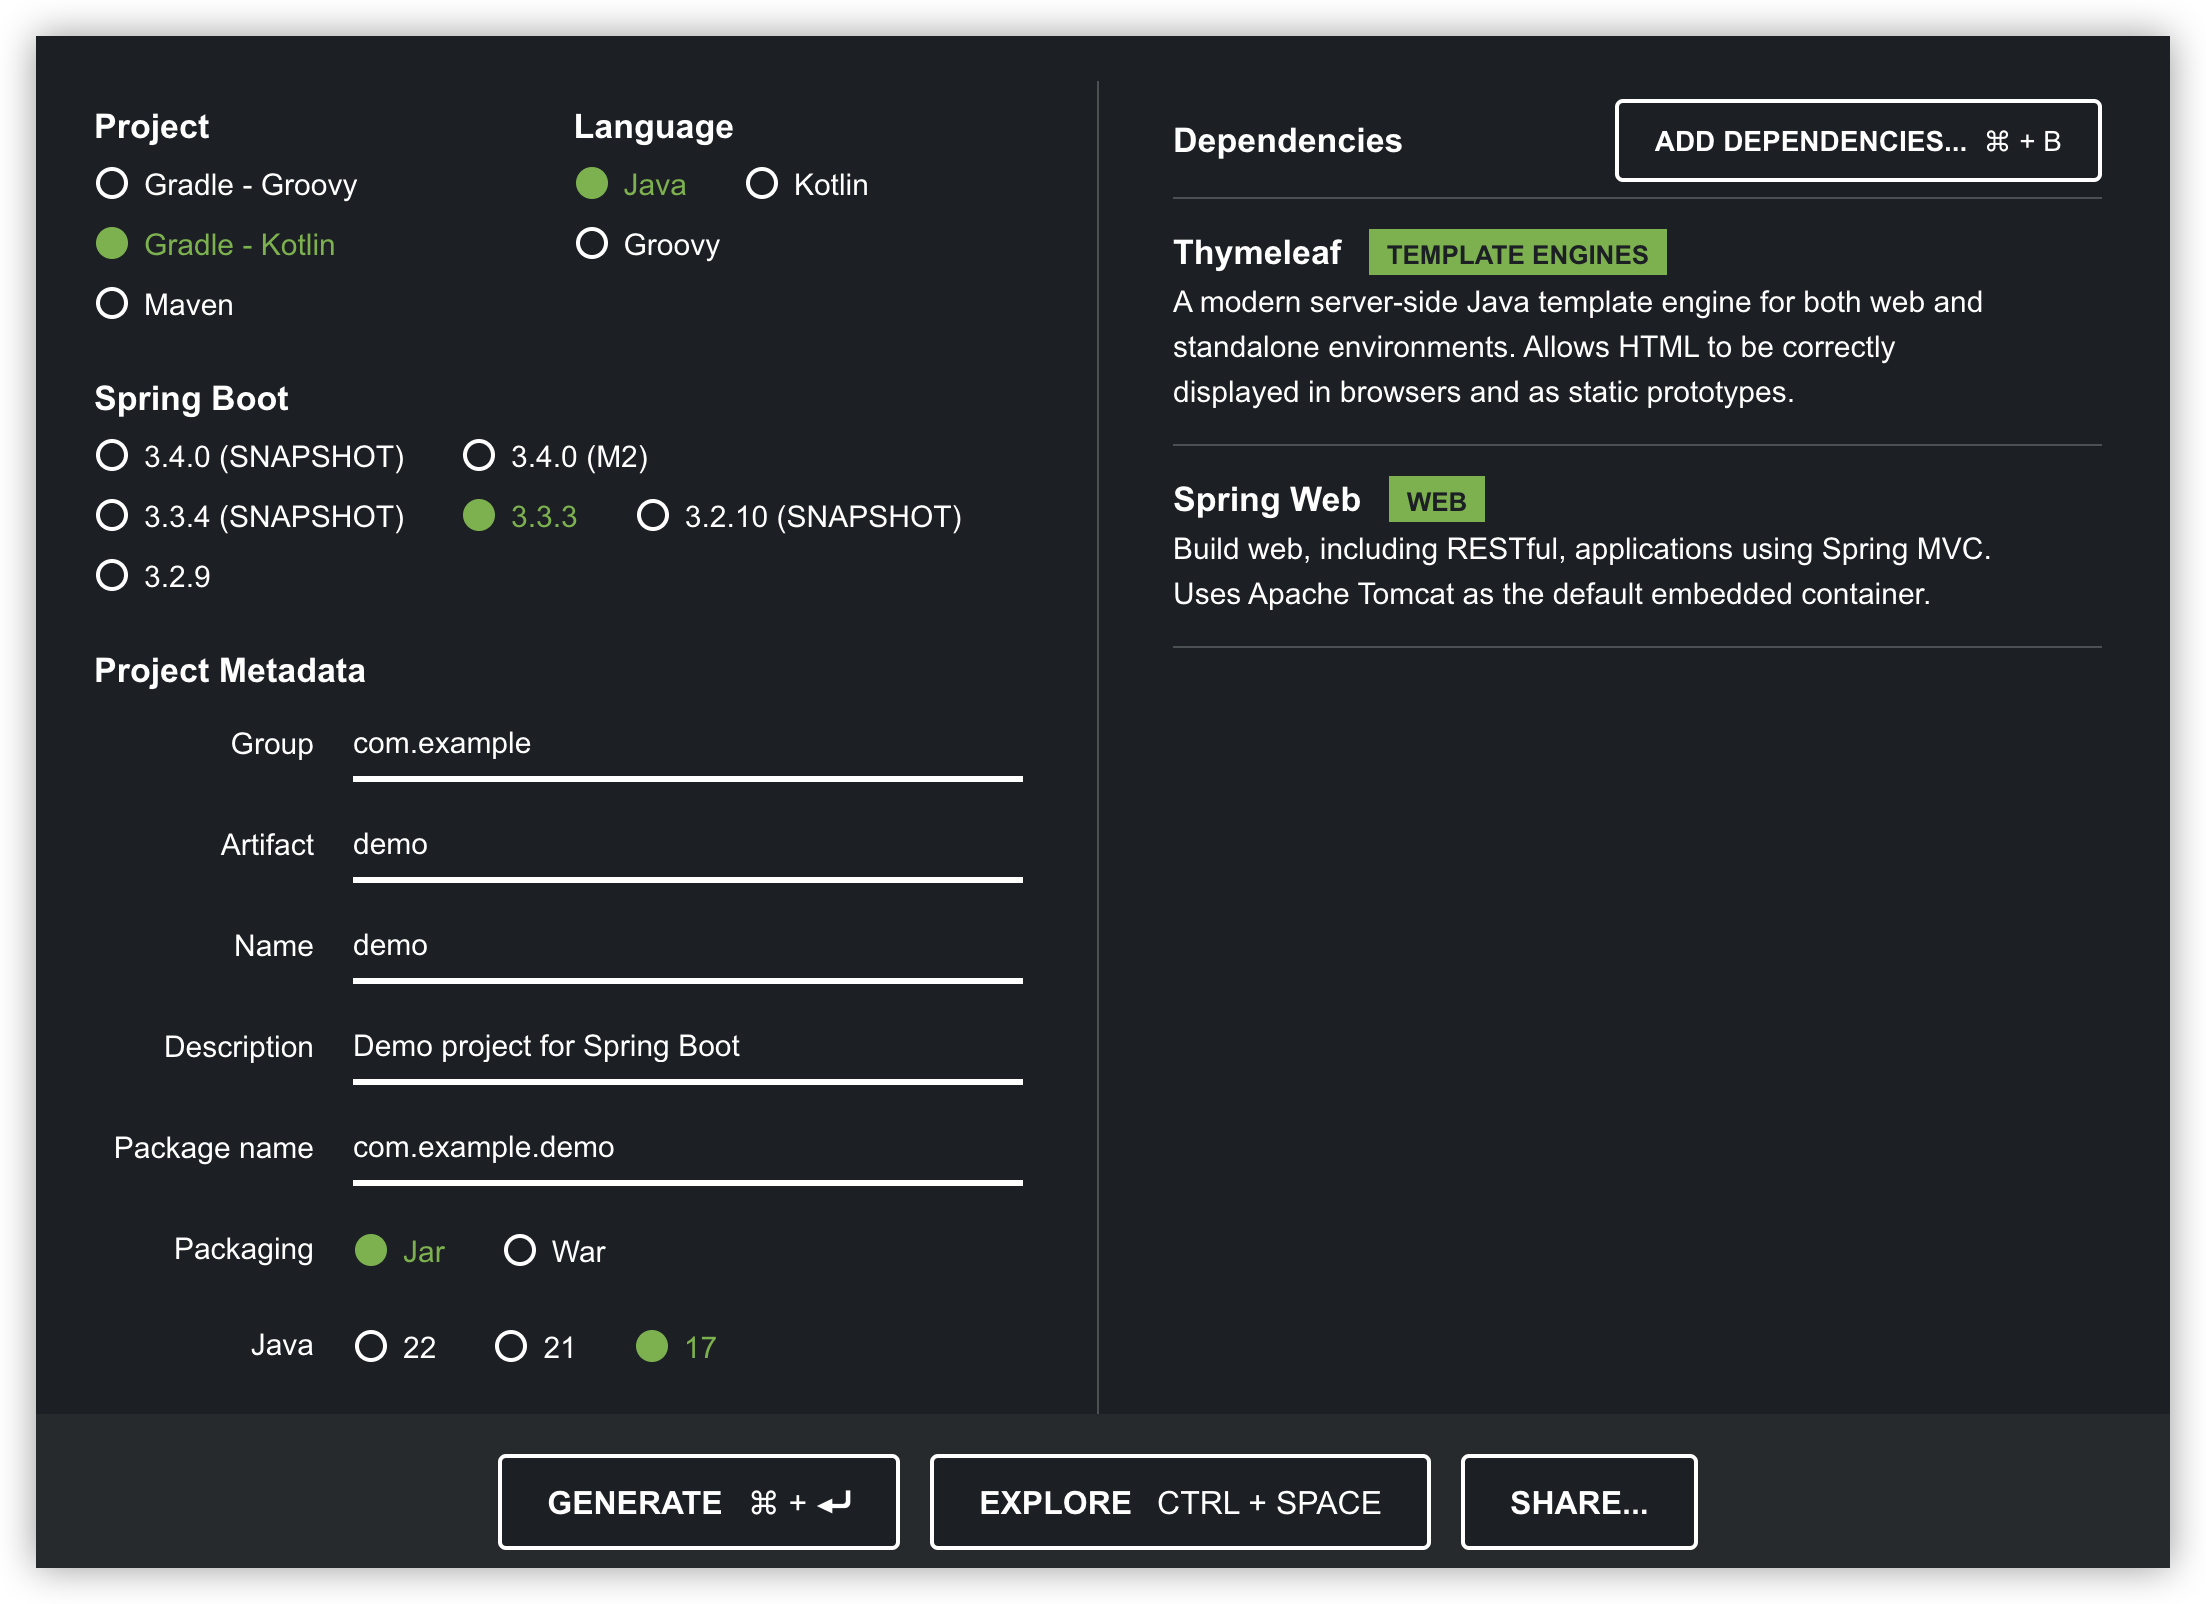Focus the Group input field
The image size is (2206, 1604).
click(x=686, y=744)
